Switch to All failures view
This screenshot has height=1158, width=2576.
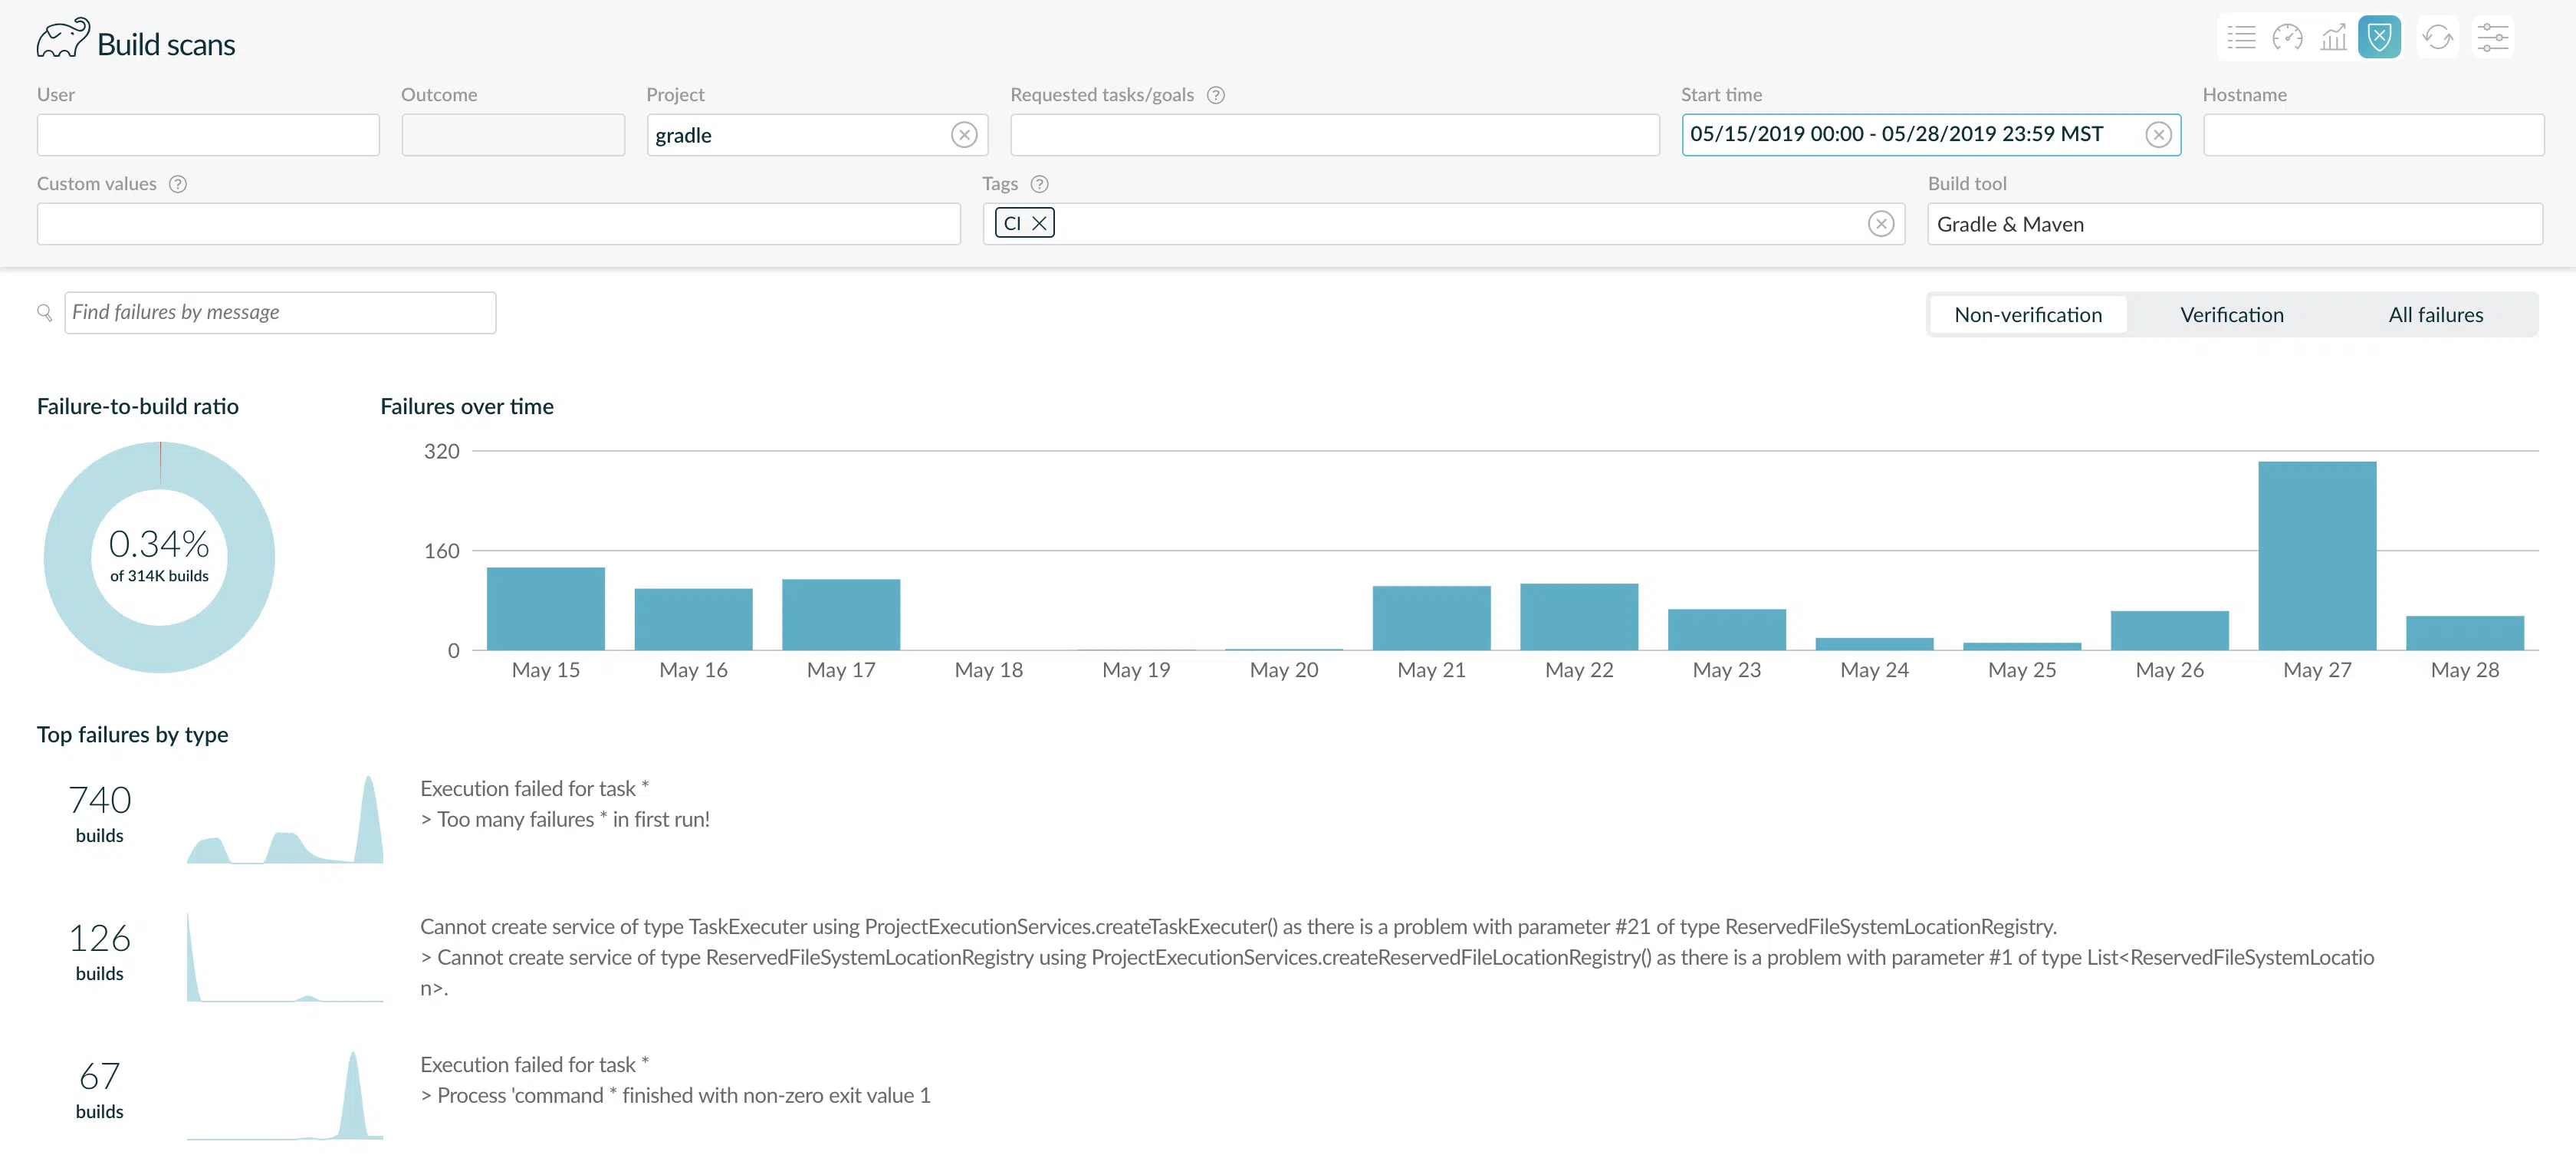(2435, 315)
